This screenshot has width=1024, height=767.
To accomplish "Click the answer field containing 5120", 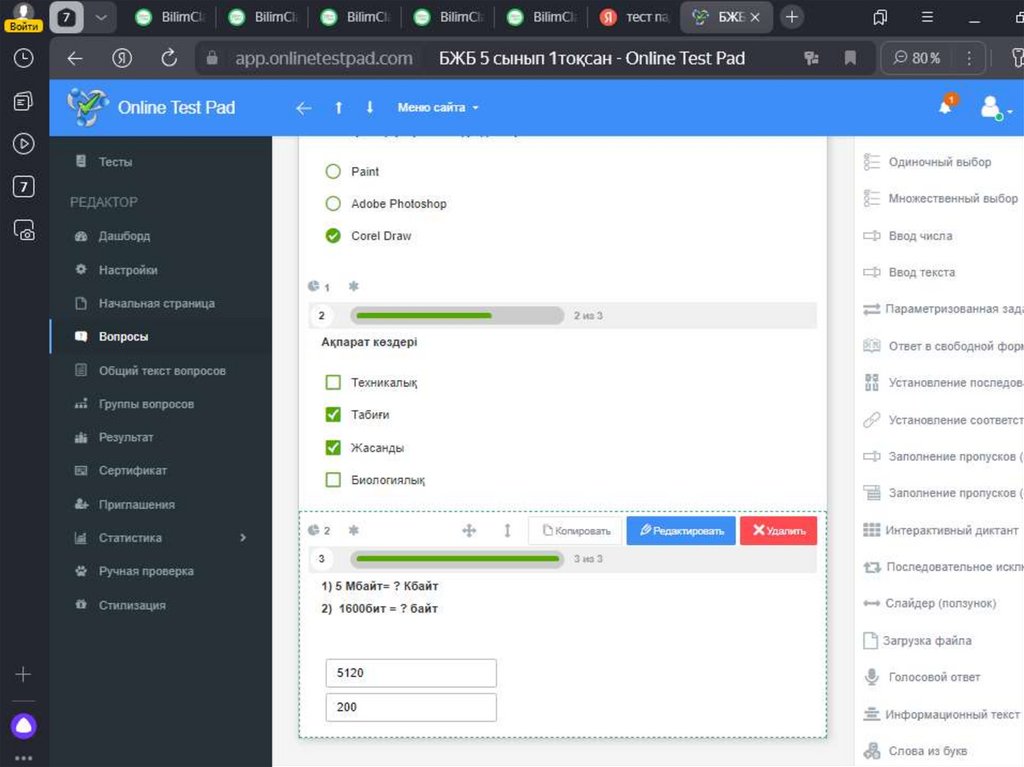I will pos(411,673).
